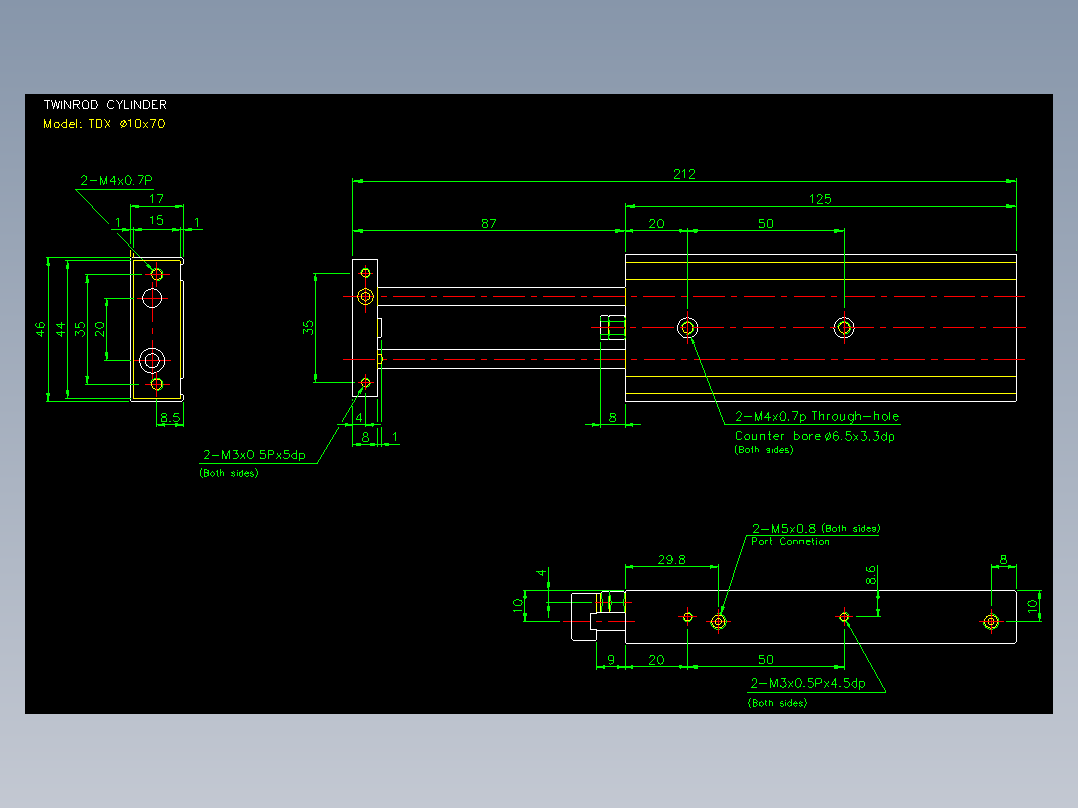Click the yellow Model: TDX ø10x70 label
Viewport: 1078px width, 808px height.
click(104, 124)
